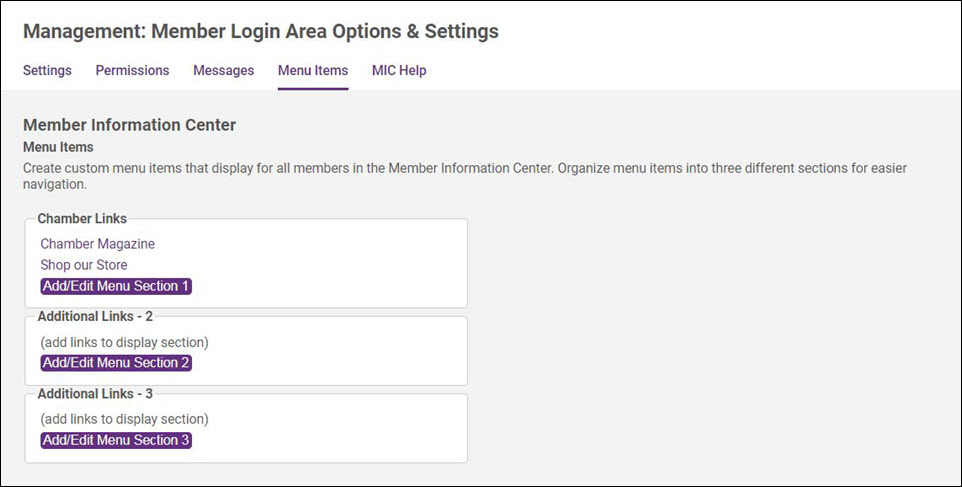962x487 pixels.
Task: Click the bold Menu Items subheading
Action: pos(58,147)
